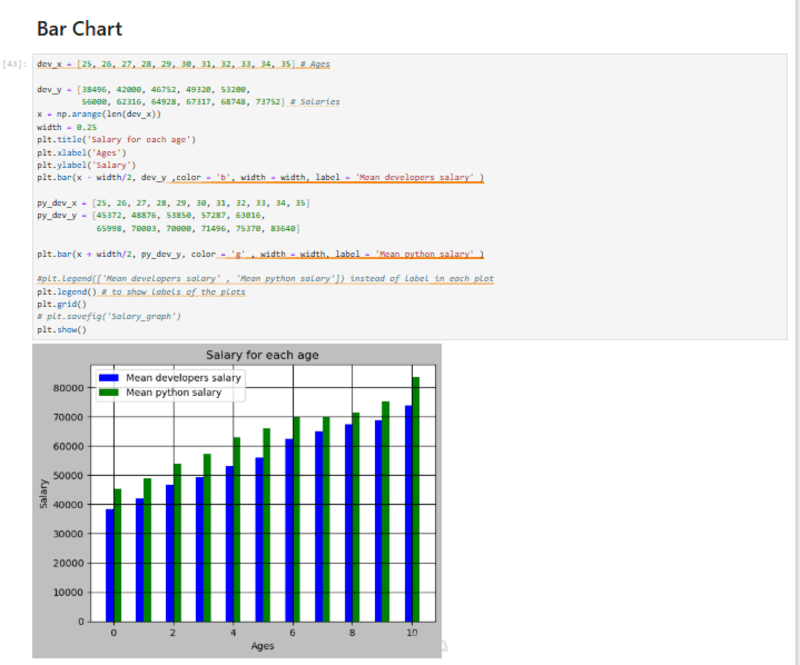Click the x = np.arange(len(dev_x)) line

[99, 114]
